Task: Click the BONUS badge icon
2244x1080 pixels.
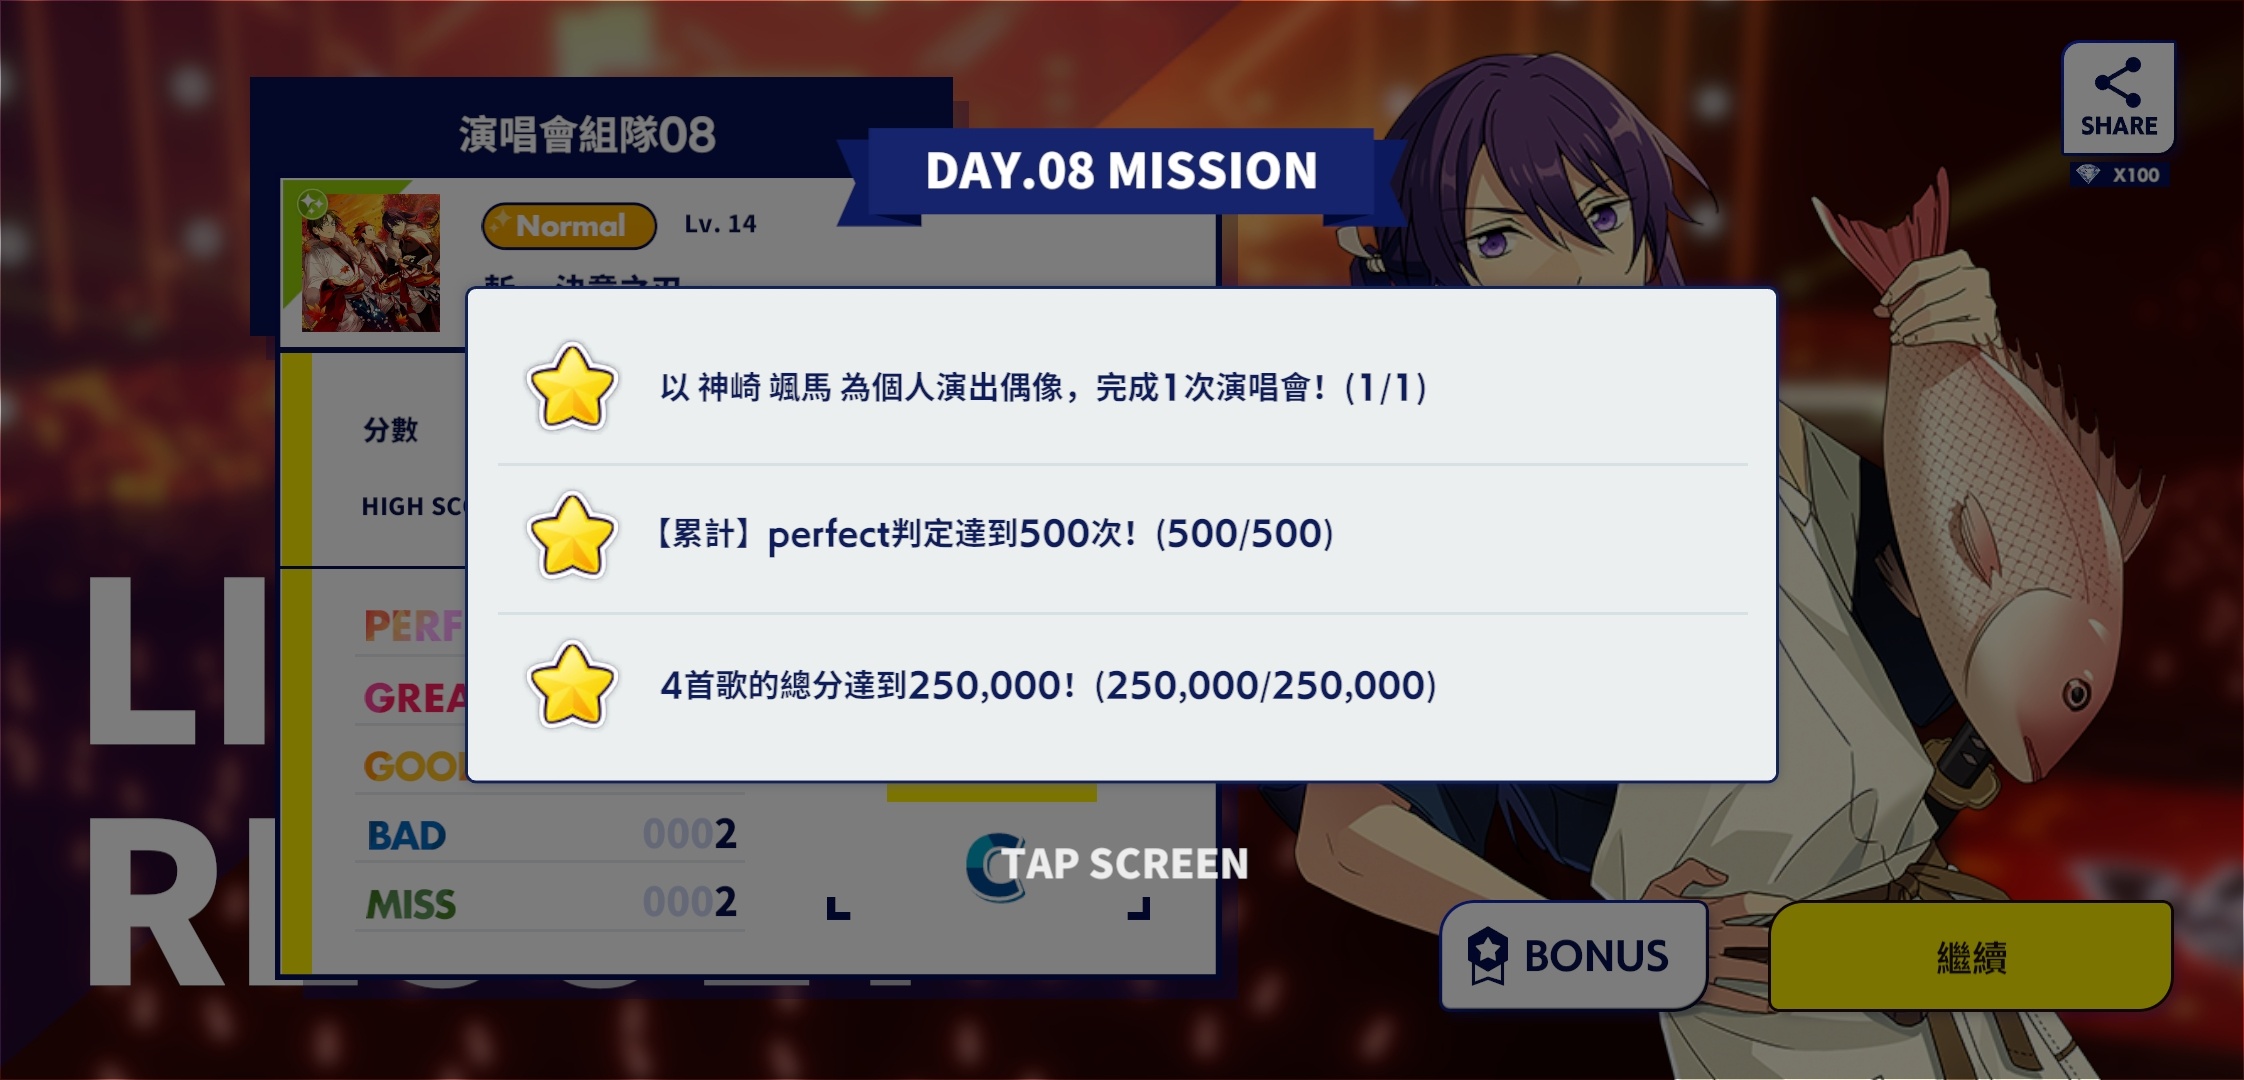Action: [1488, 955]
